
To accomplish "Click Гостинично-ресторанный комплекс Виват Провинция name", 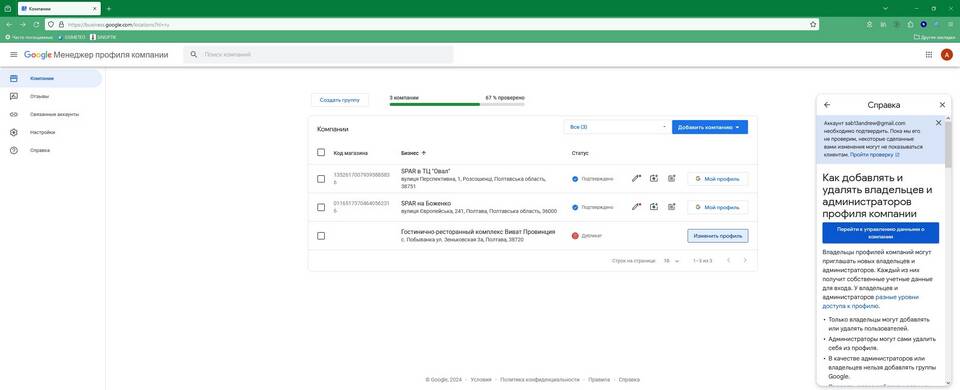I will click(x=478, y=232).
